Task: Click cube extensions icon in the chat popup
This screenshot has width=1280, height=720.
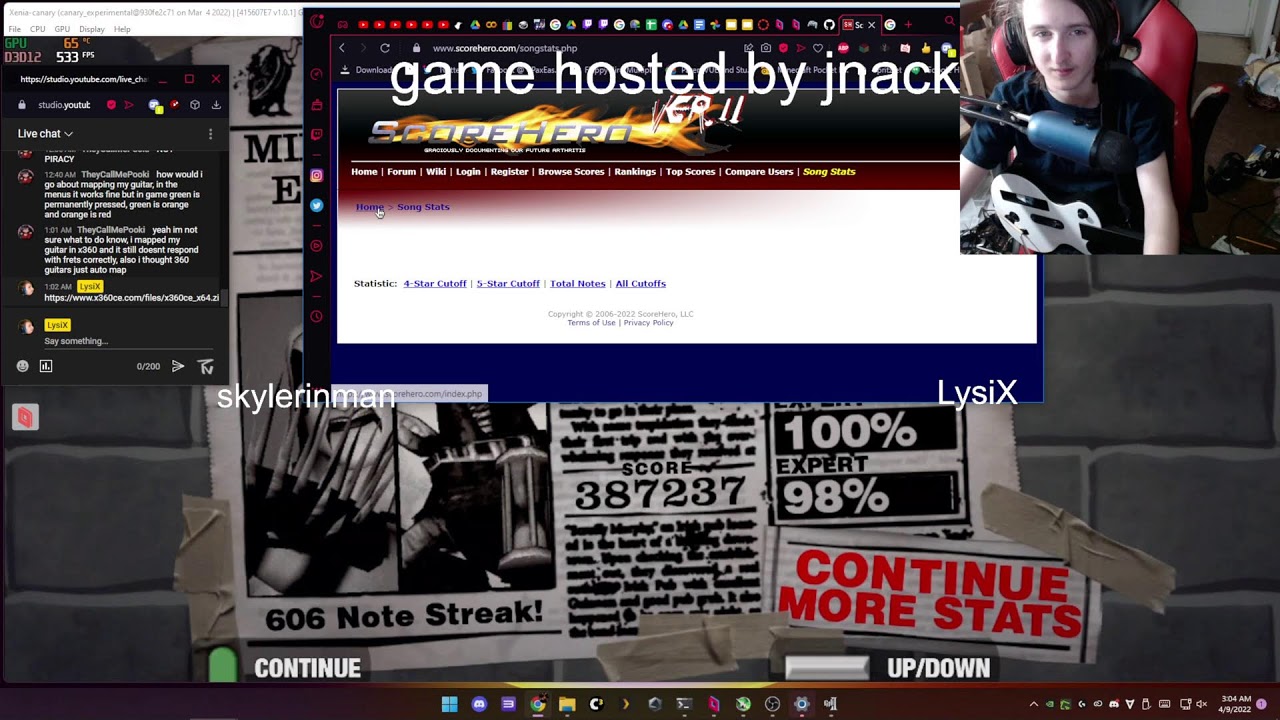Action: 195,105
